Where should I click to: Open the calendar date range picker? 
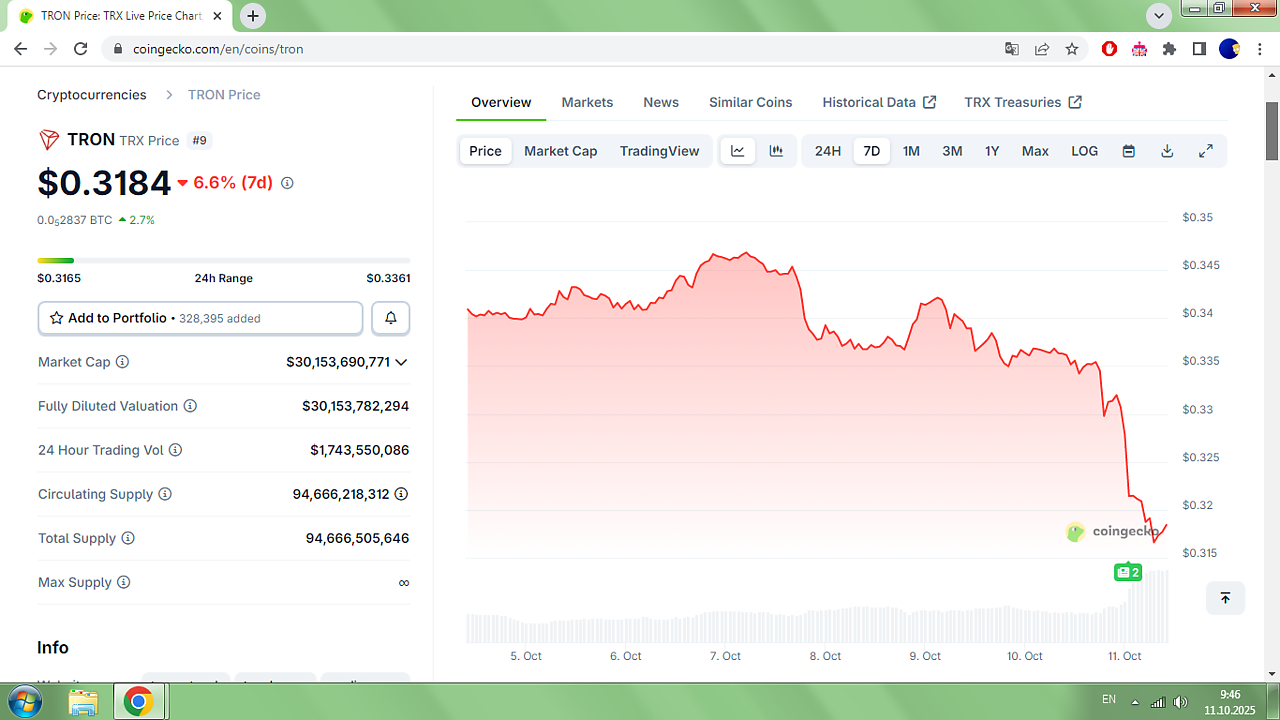(x=1128, y=151)
